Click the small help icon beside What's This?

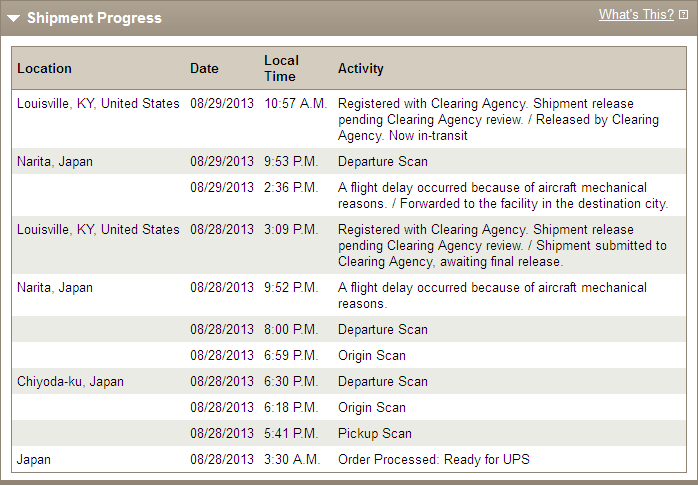click(683, 15)
